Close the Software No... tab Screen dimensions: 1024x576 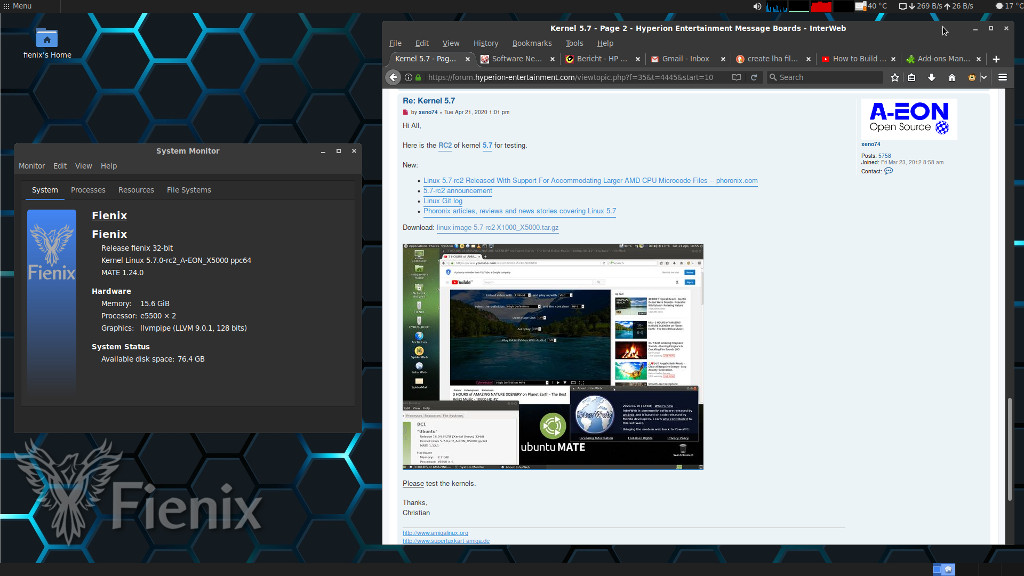[552, 59]
